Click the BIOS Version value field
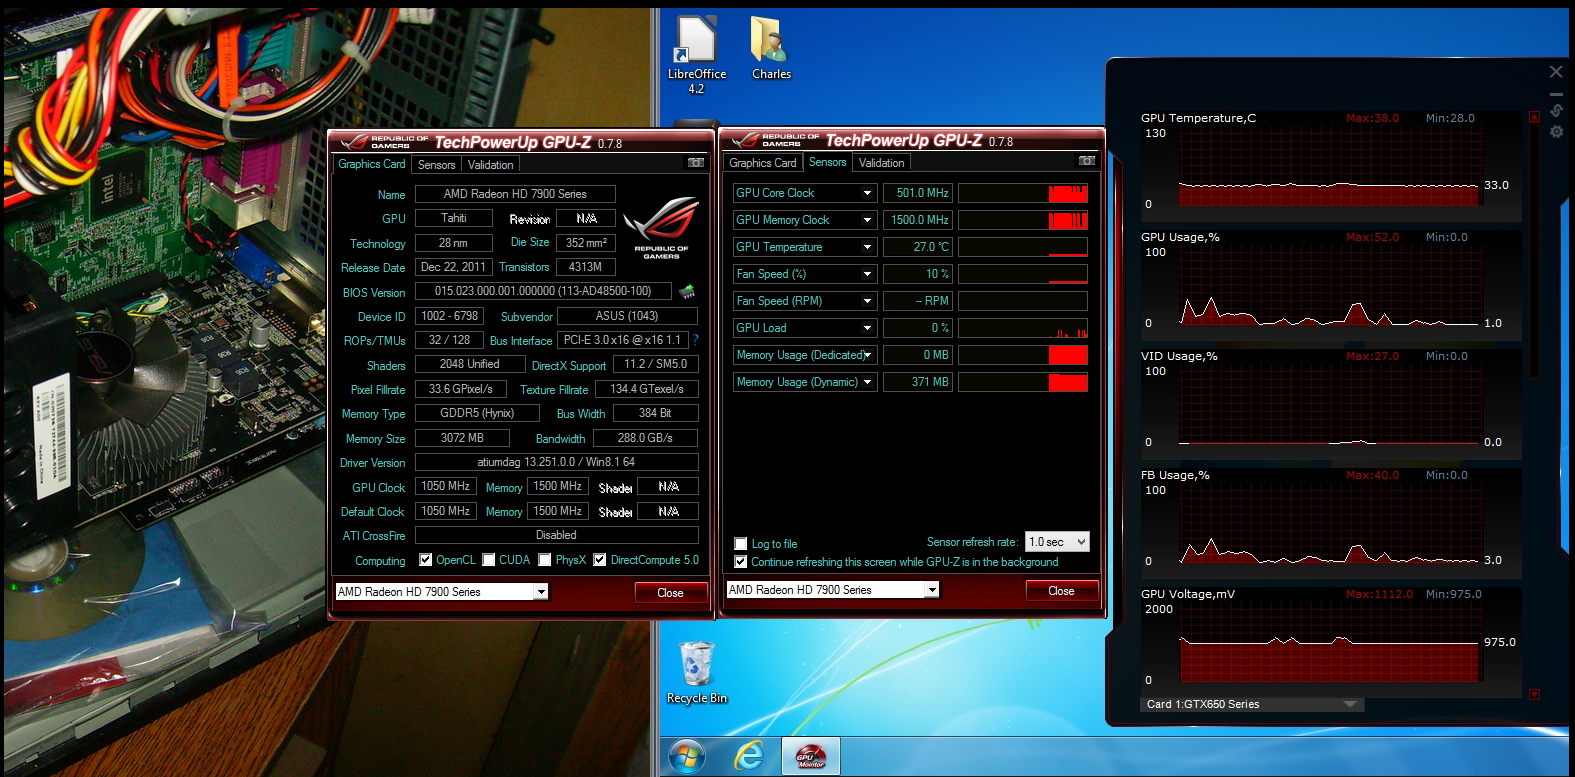Viewport: 1575px width, 777px height. click(543, 291)
